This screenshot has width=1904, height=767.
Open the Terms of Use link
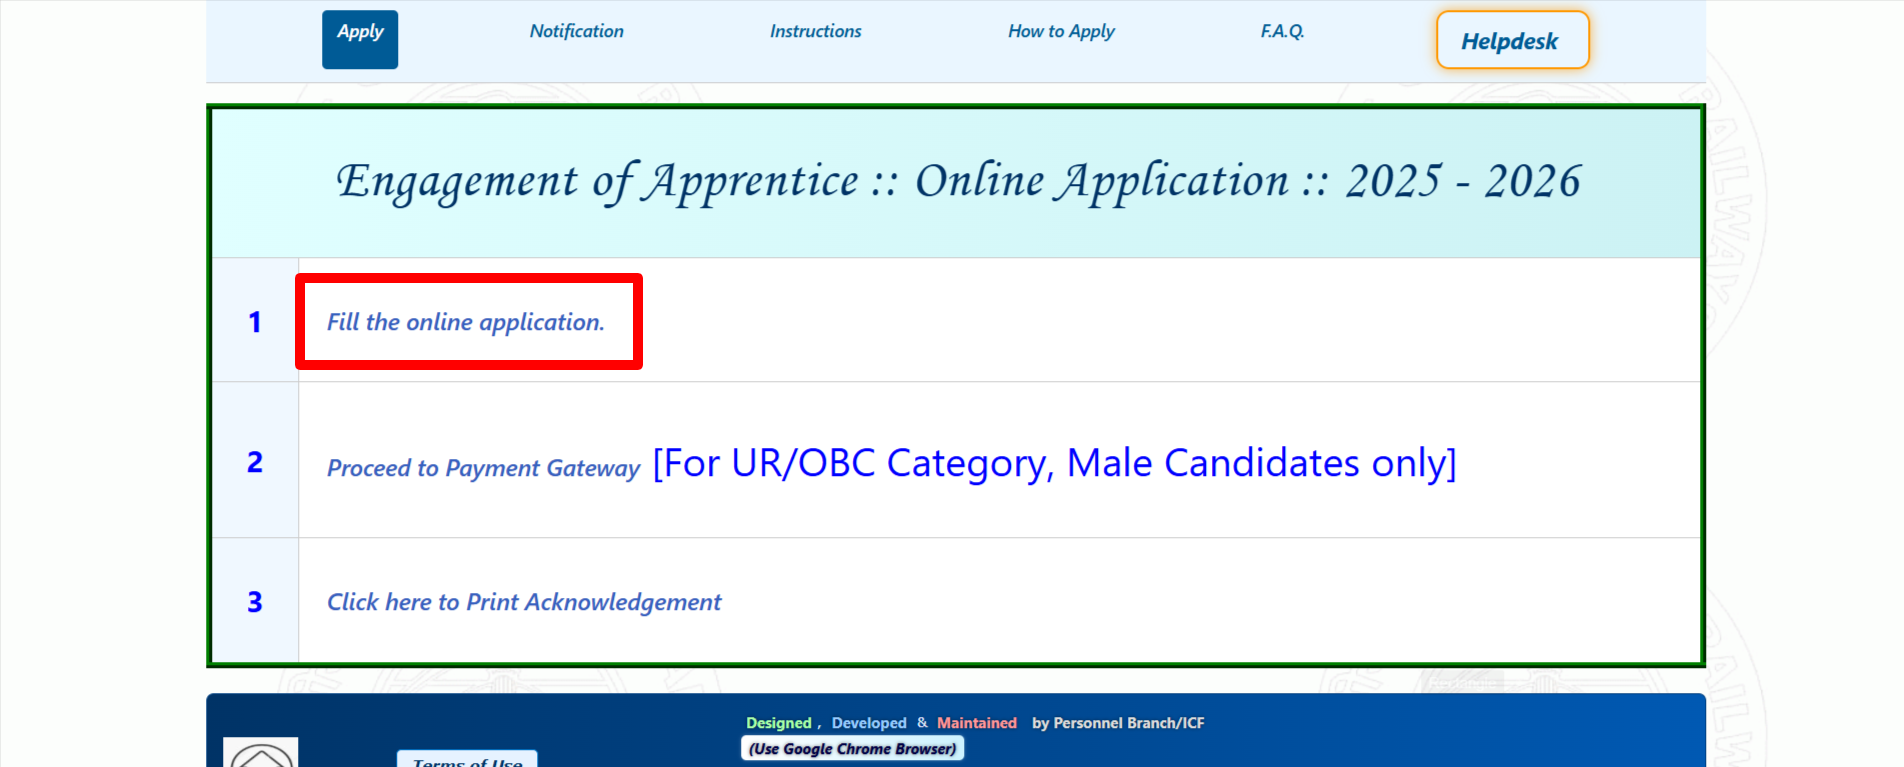tap(467, 760)
